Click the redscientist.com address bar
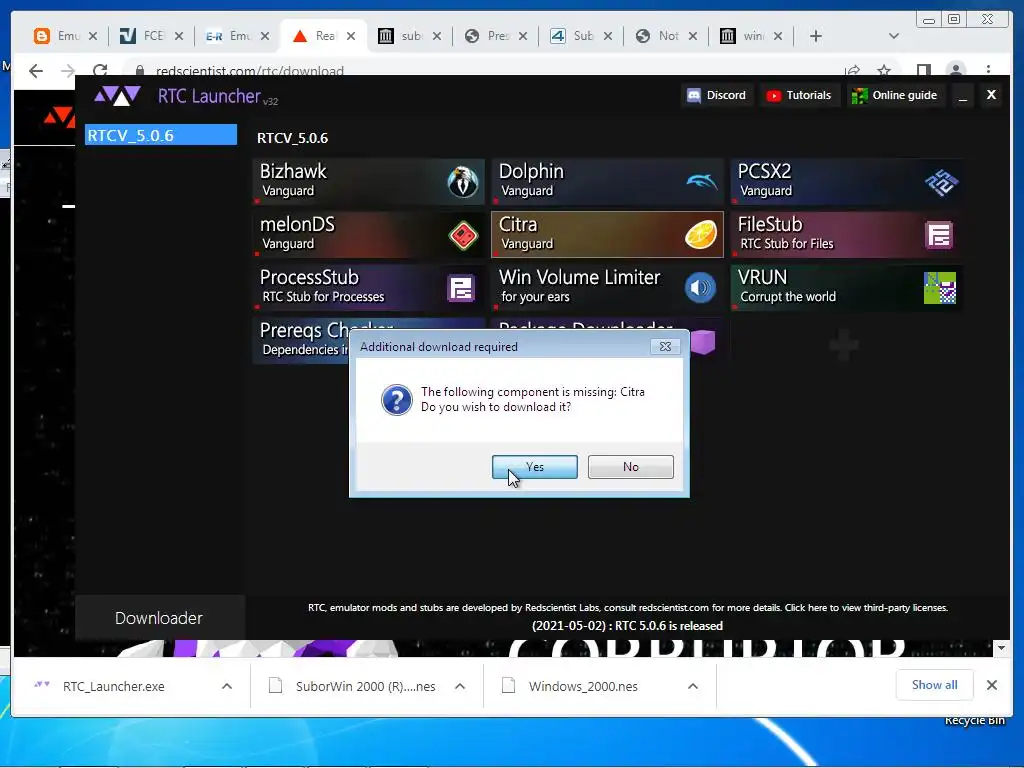Viewport: 1024px width, 768px height. pyautogui.click(x=483, y=71)
